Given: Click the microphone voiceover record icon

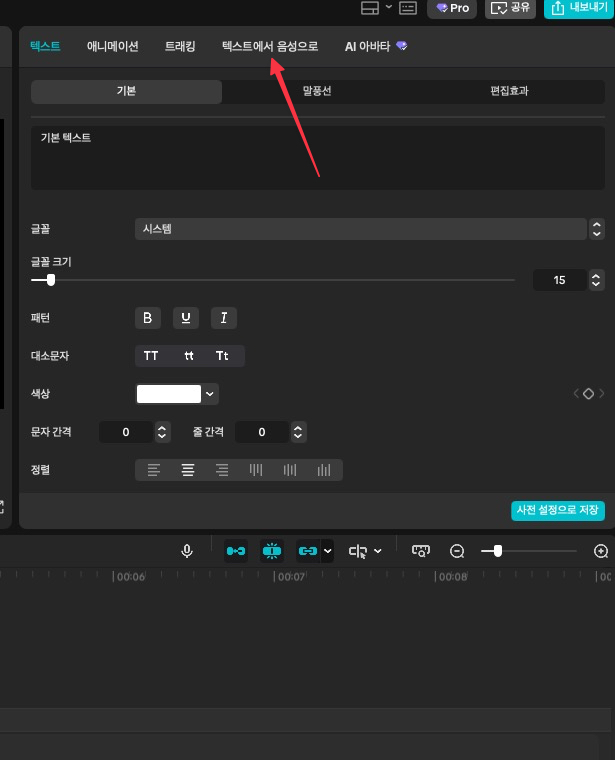Looking at the screenshot, I should point(187,551).
